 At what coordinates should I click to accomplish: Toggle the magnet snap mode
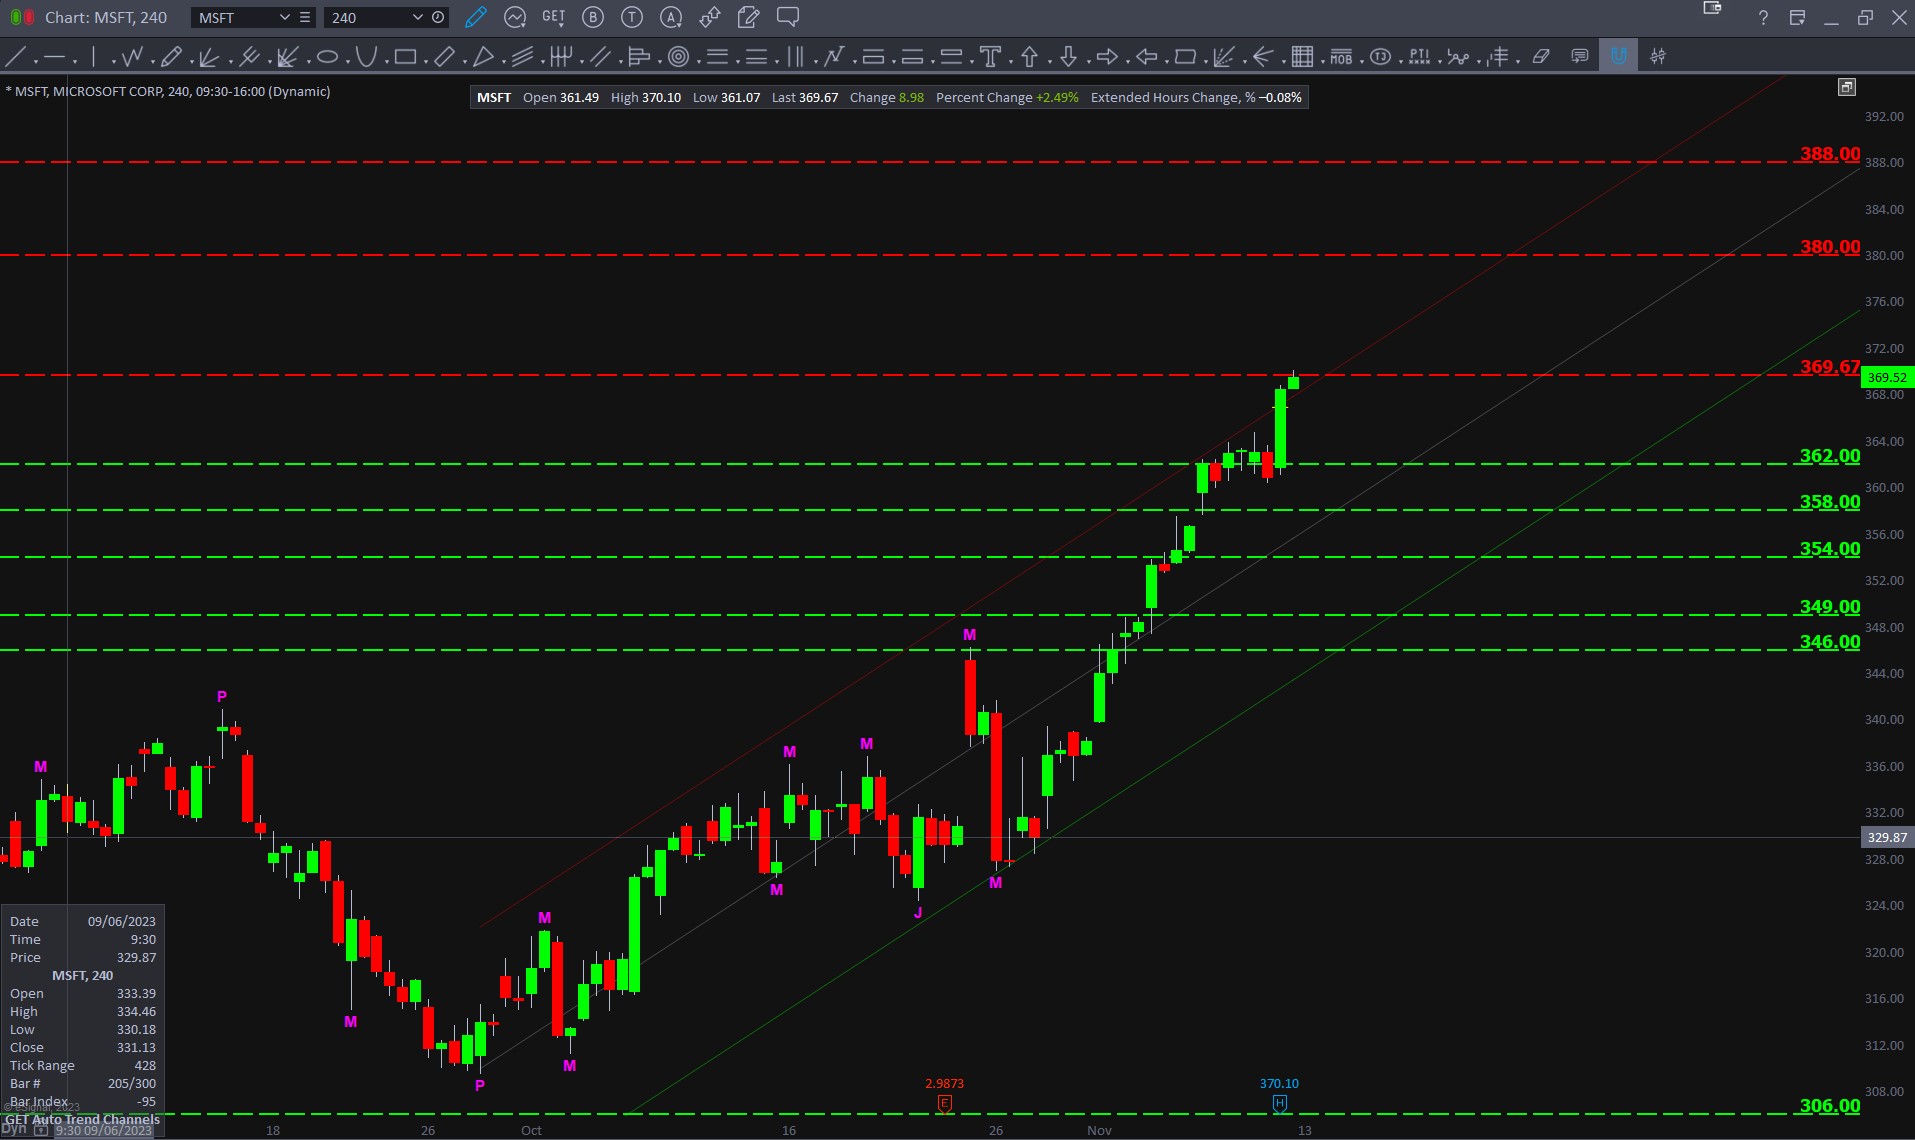click(1618, 57)
